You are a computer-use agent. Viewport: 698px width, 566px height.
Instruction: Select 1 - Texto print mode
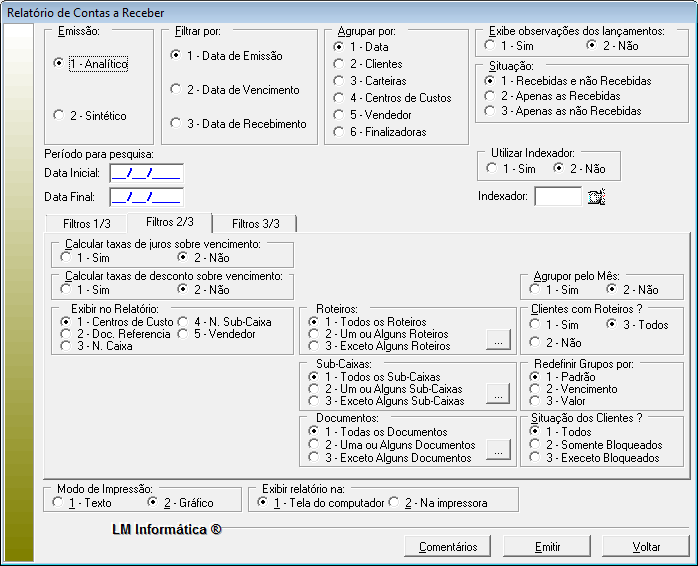tap(58, 503)
